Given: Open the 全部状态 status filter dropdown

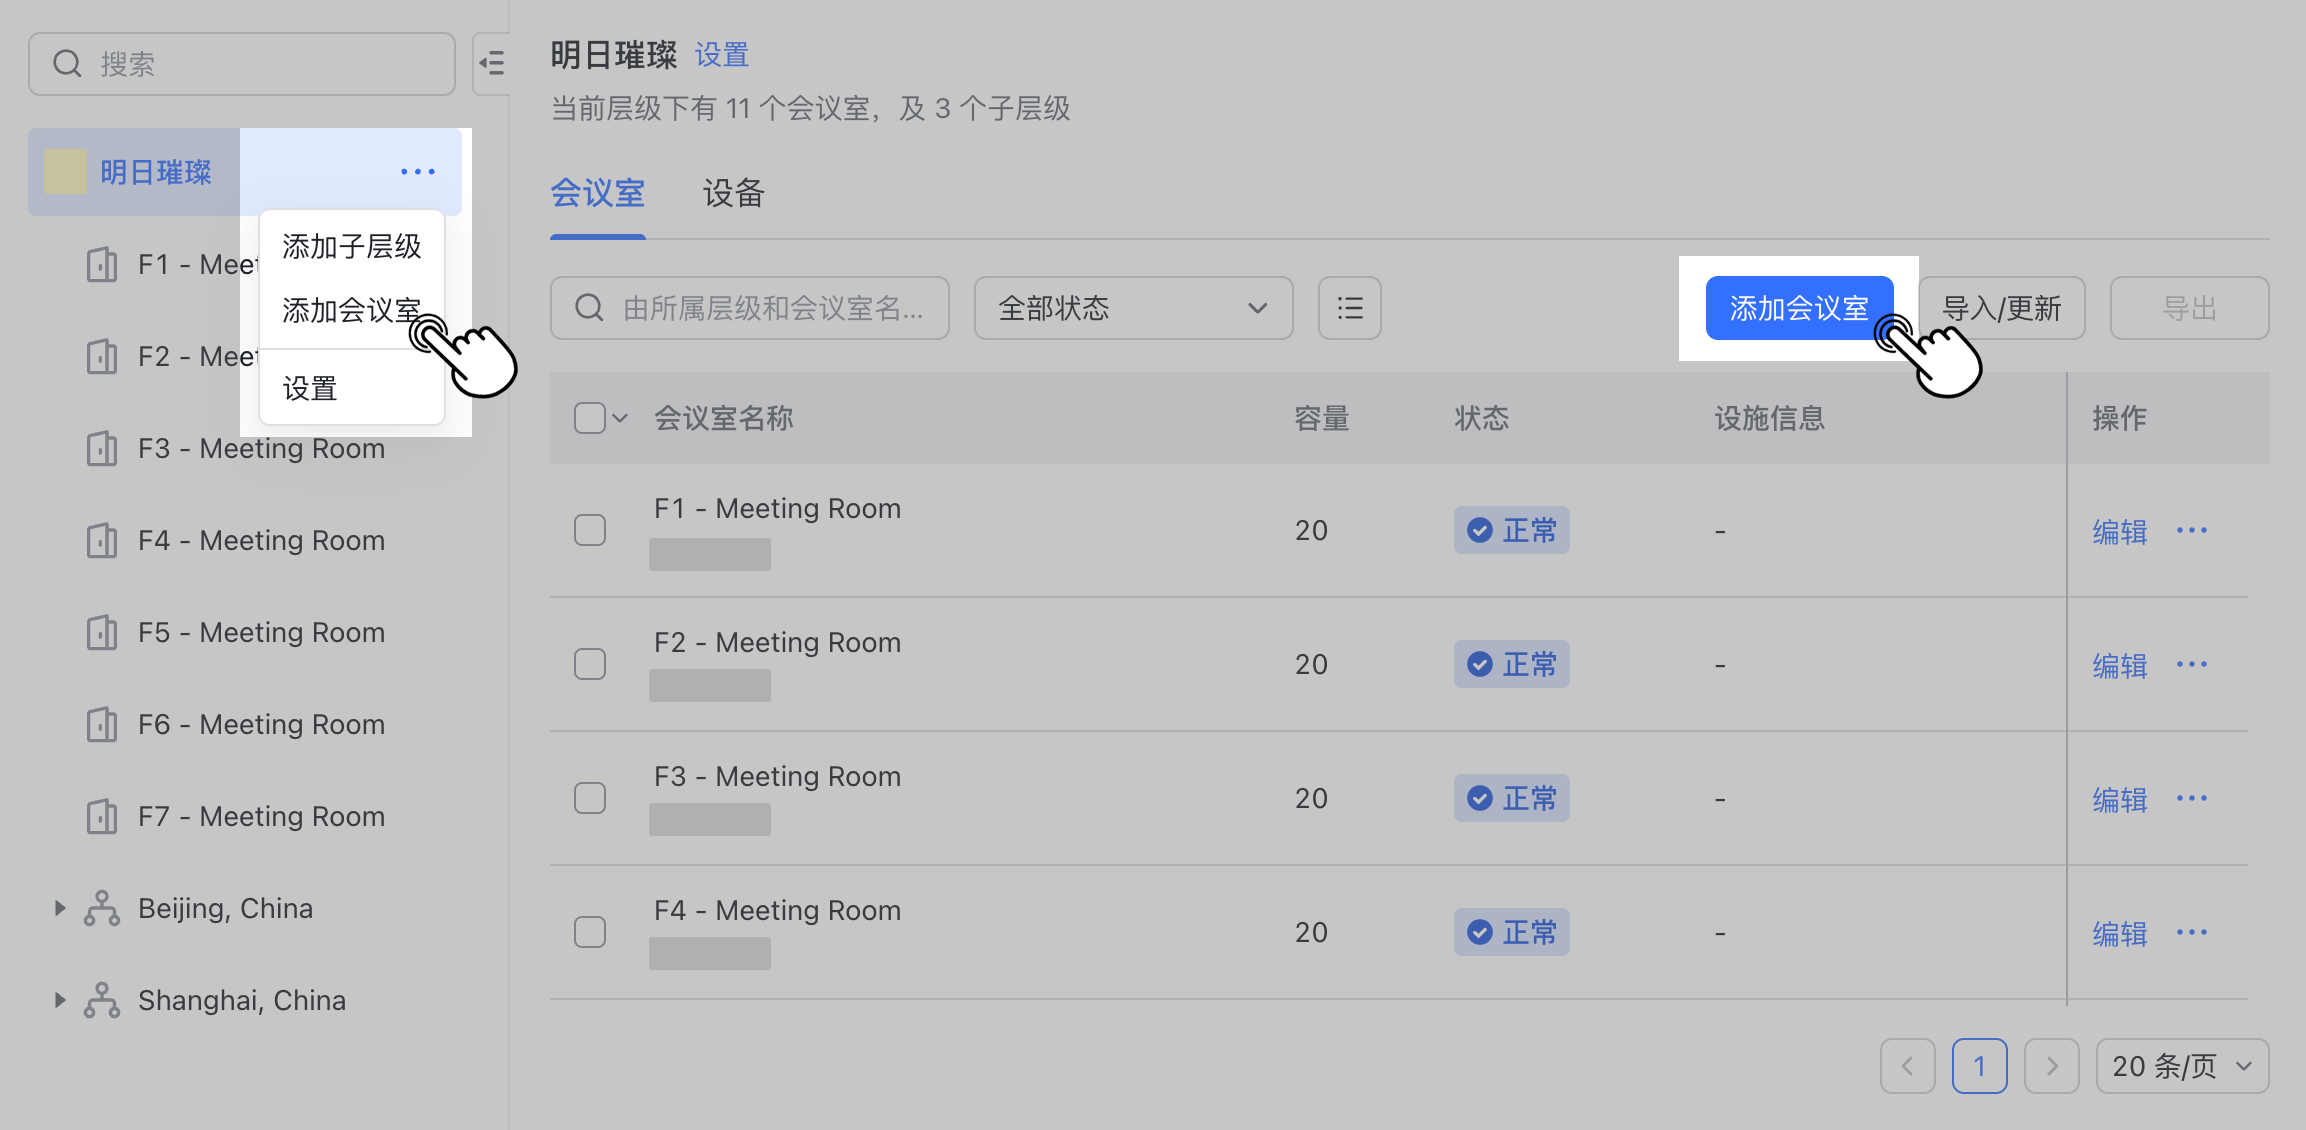Looking at the screenshot, I should (1133, 308).
